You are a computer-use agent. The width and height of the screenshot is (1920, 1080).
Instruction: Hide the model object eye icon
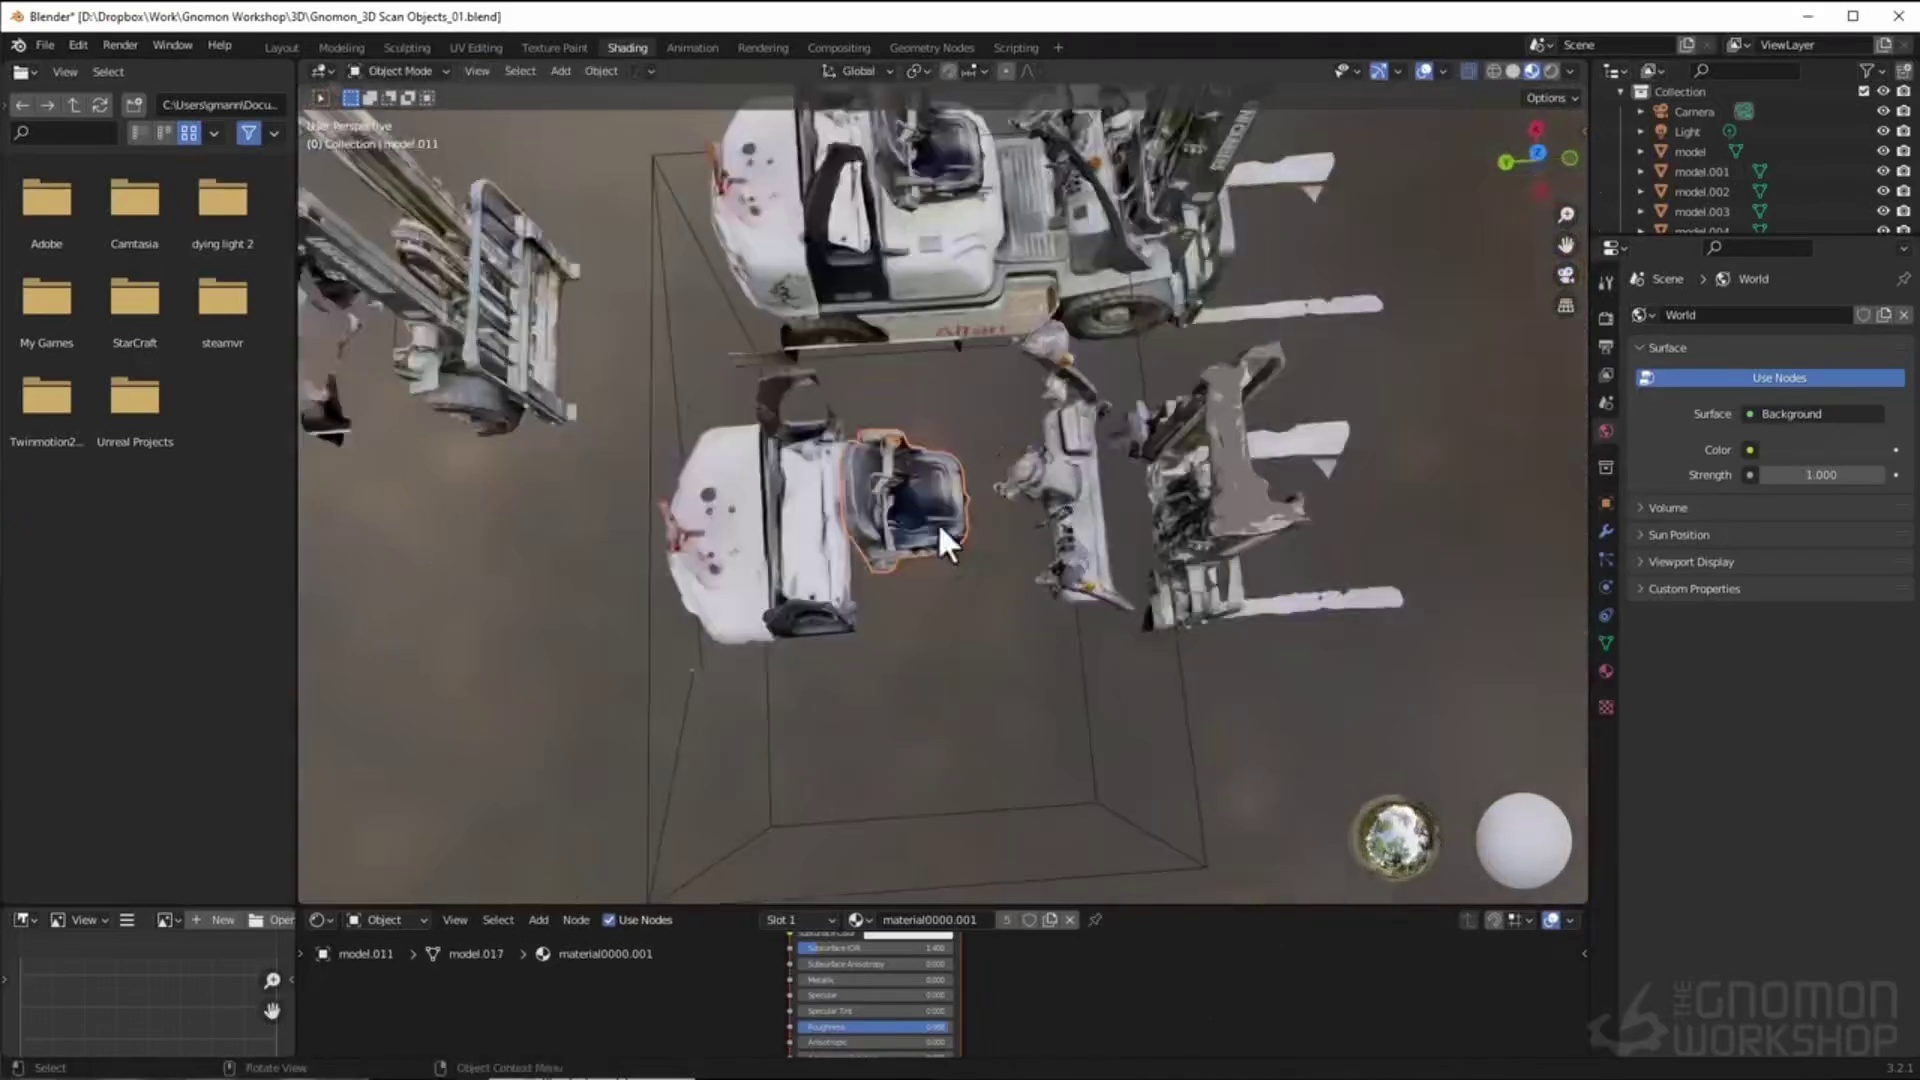pyautogui.click(x=1883, y=152)
